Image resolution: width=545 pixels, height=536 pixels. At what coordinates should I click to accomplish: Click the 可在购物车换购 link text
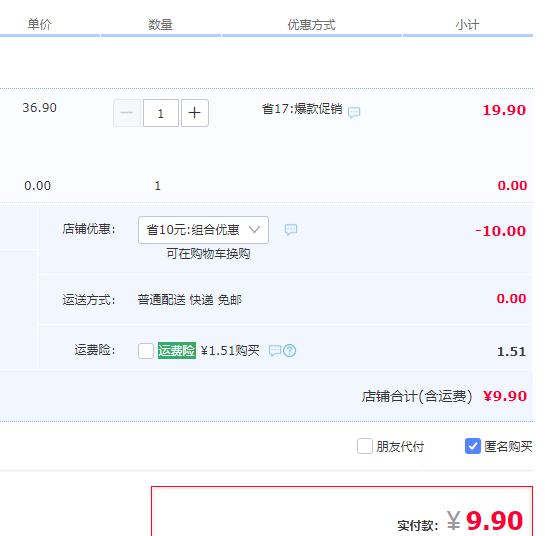point(208,254)
